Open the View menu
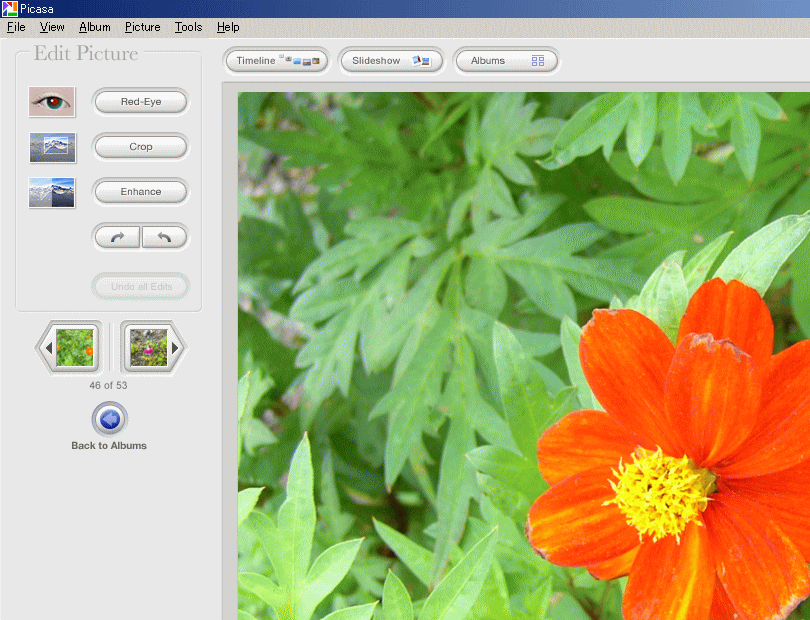The image size is (810, 620). (52, 27)
